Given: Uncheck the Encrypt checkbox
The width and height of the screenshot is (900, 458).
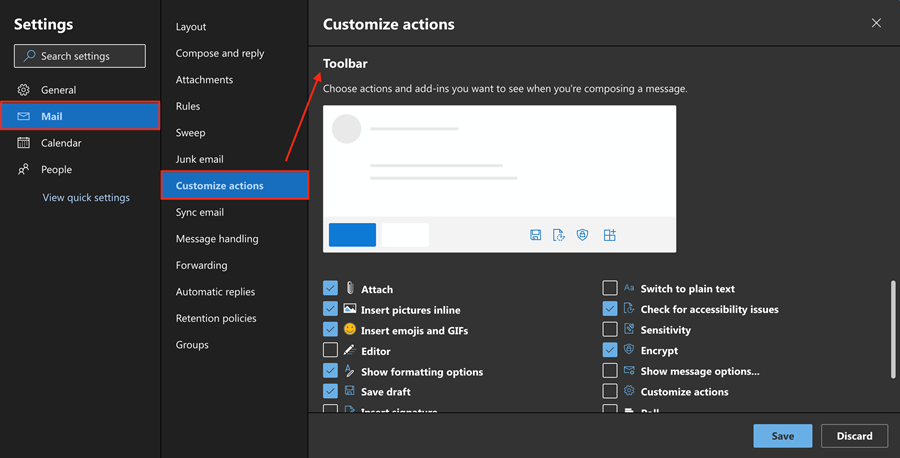Looking at the screenshot, I should coord(610,350).
